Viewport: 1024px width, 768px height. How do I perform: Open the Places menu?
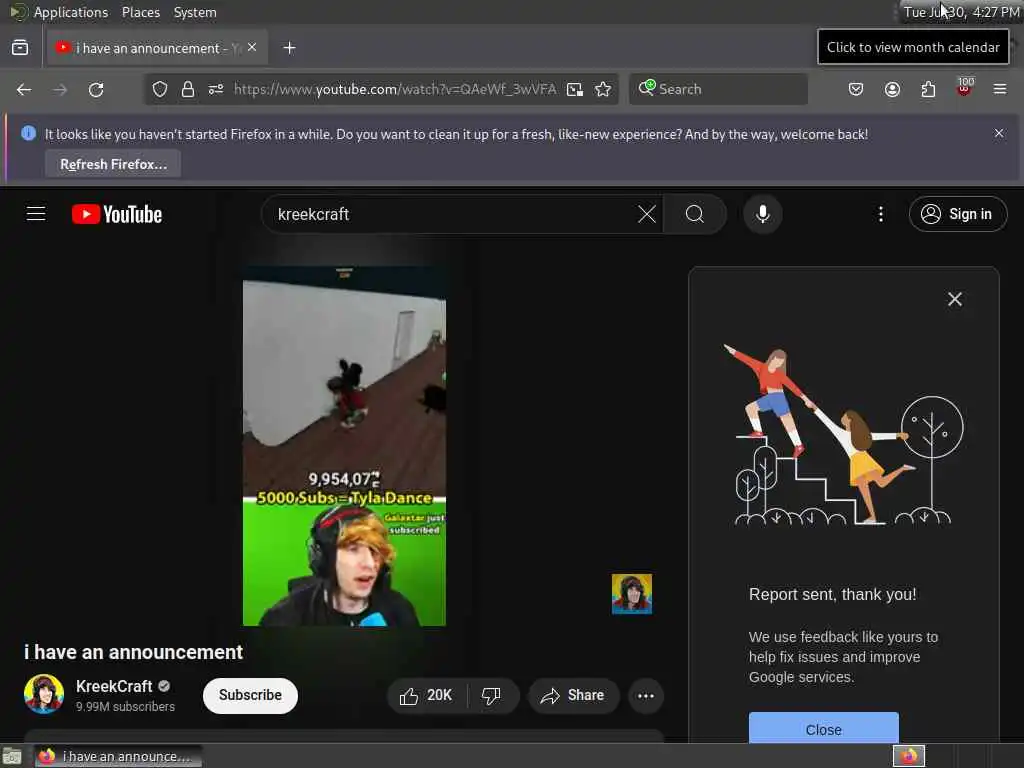[141, 12]
